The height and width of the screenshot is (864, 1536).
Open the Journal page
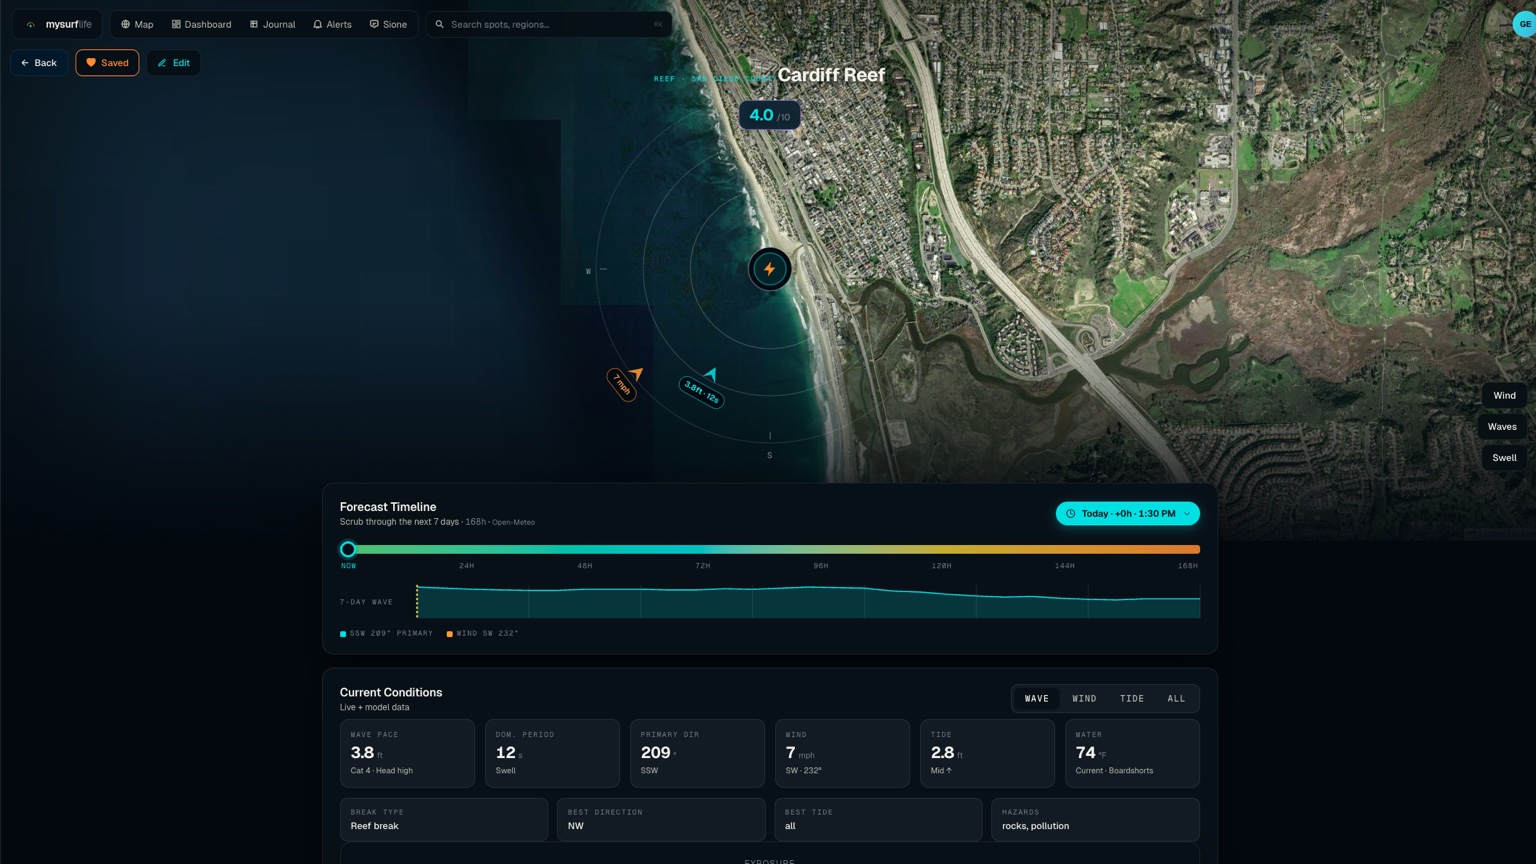click(x=272, y=24)
